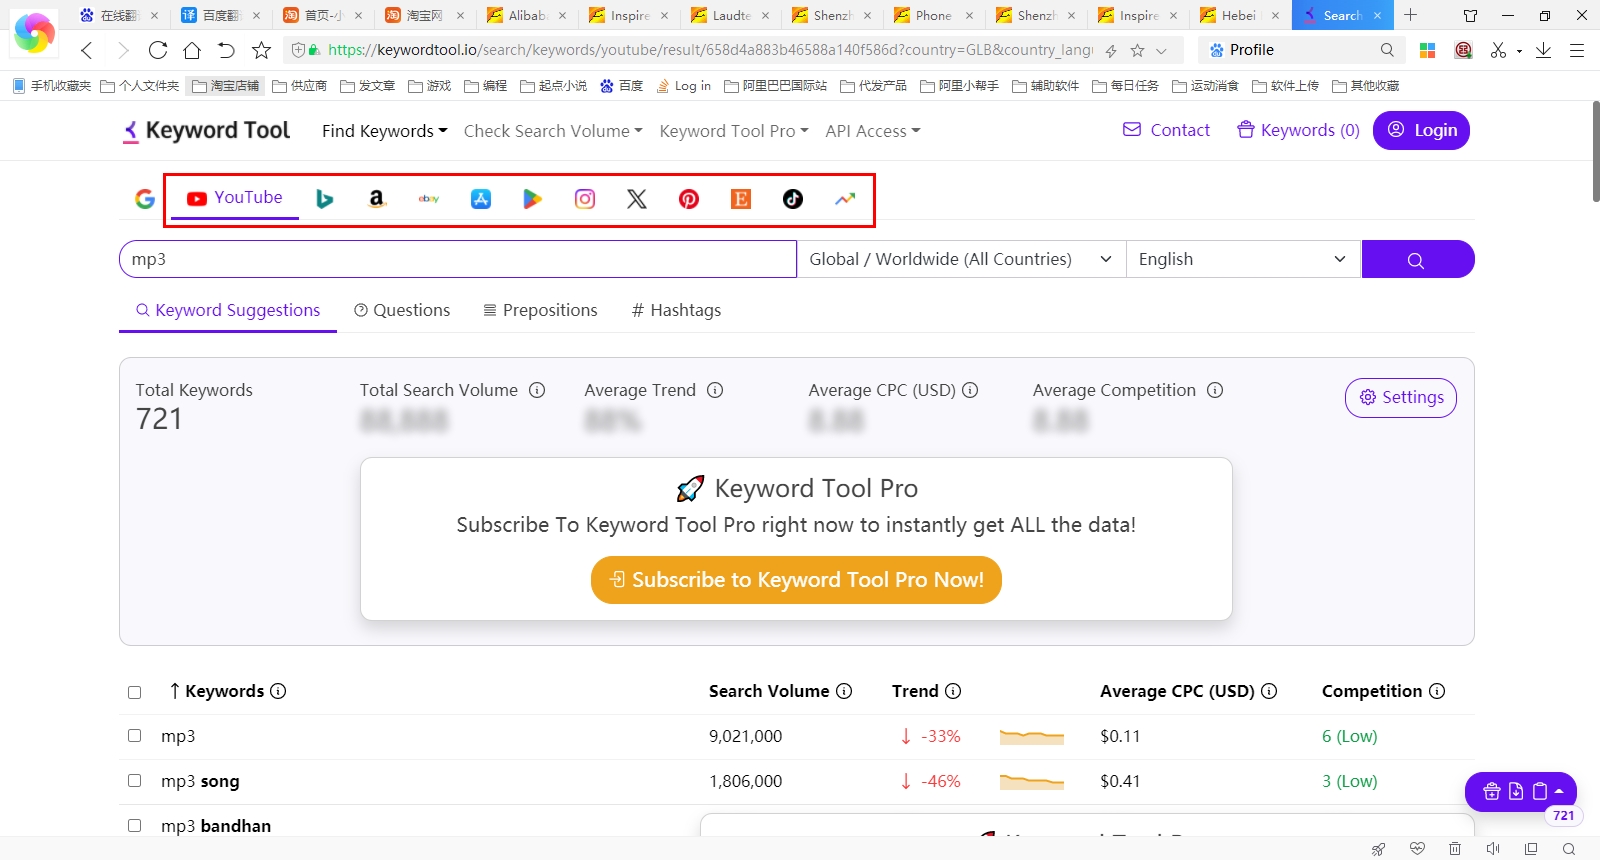Choose the X (Twitter) keyword source icon
The height and width of the screenshot is (860, 1600).
(x=637, y=199)
